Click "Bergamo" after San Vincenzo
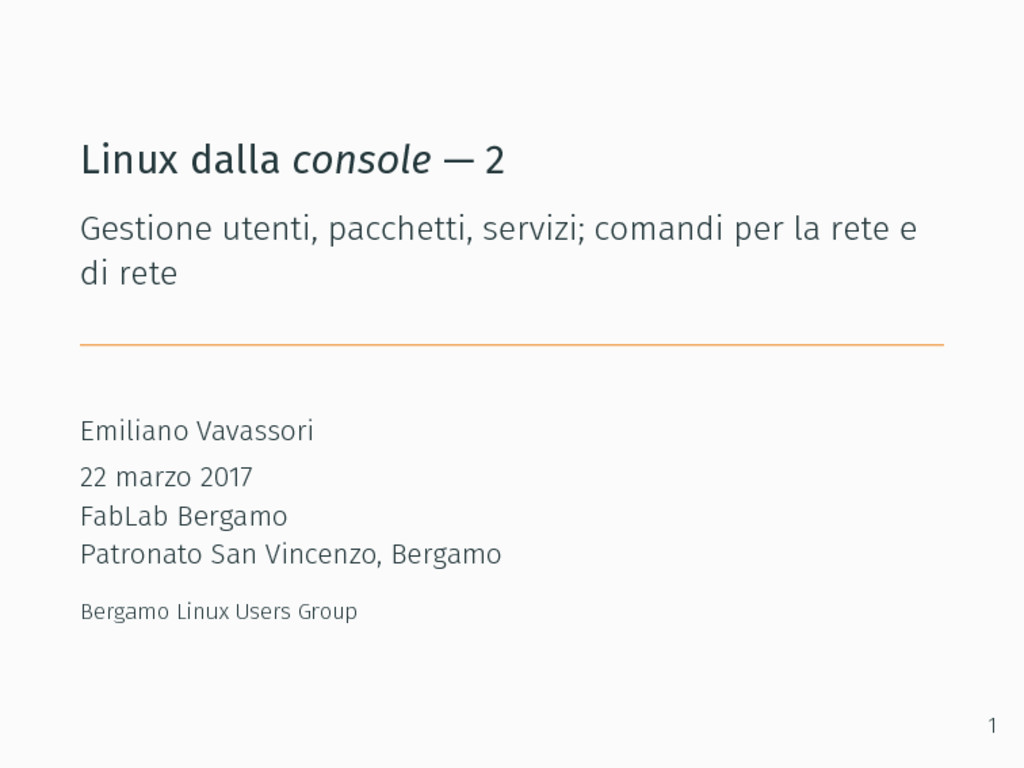 tap(446, 556)
